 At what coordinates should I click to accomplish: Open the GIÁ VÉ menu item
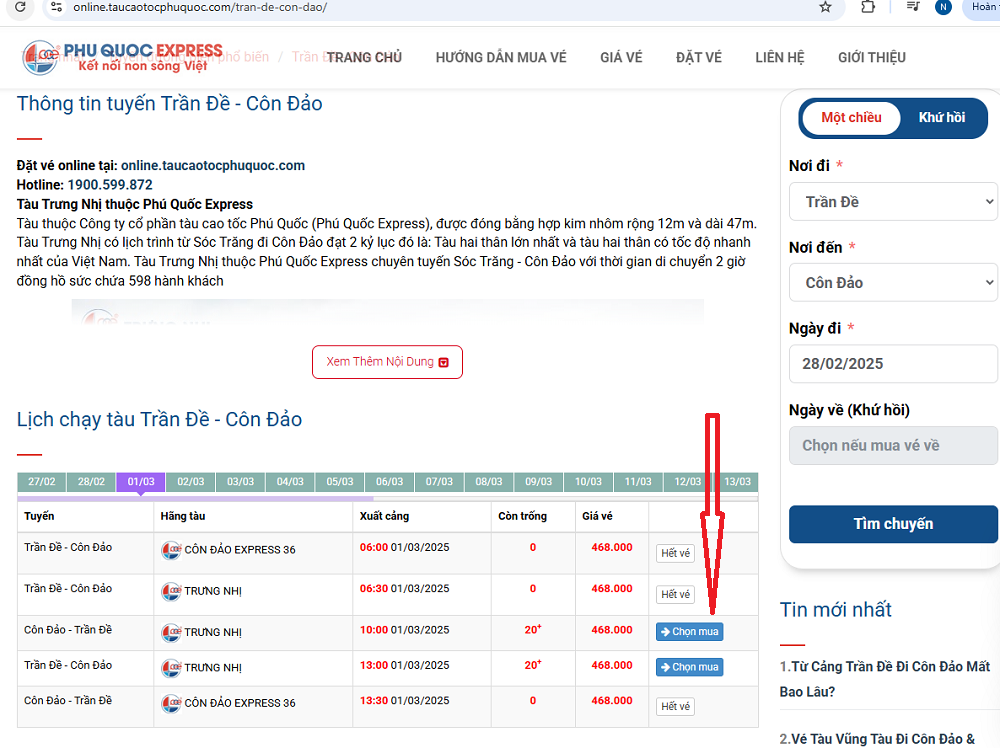tap(621, 57)
